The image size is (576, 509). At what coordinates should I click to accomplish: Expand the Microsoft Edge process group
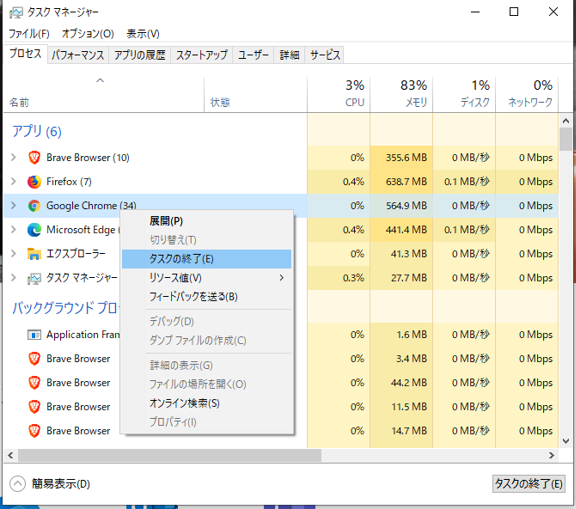14,230
